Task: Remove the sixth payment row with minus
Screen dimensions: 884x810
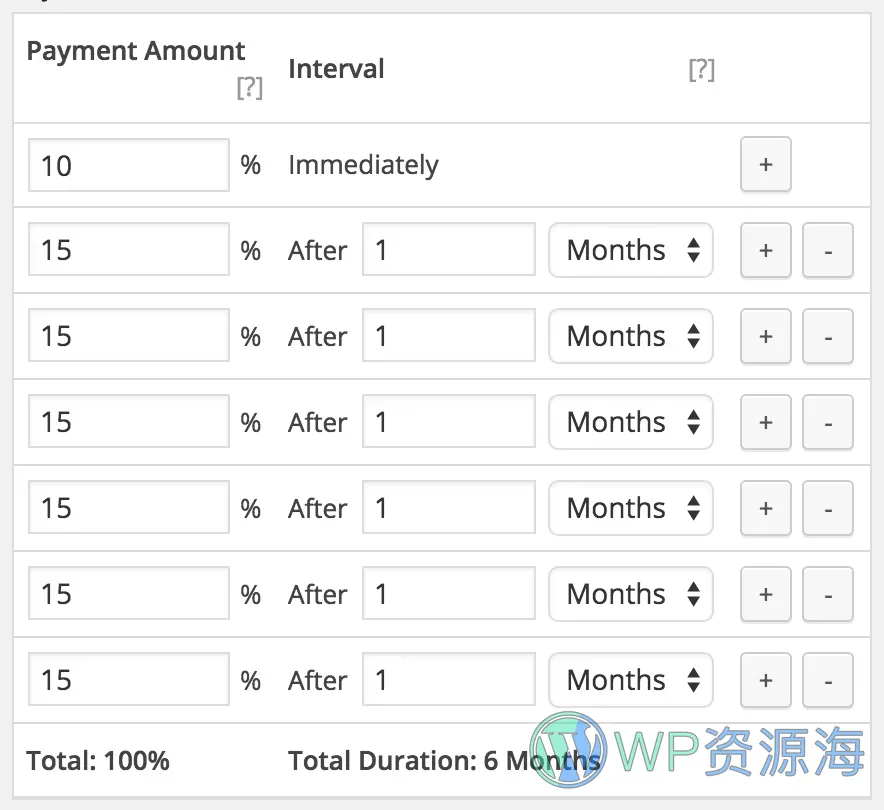Action: click(x=828, y=594)
